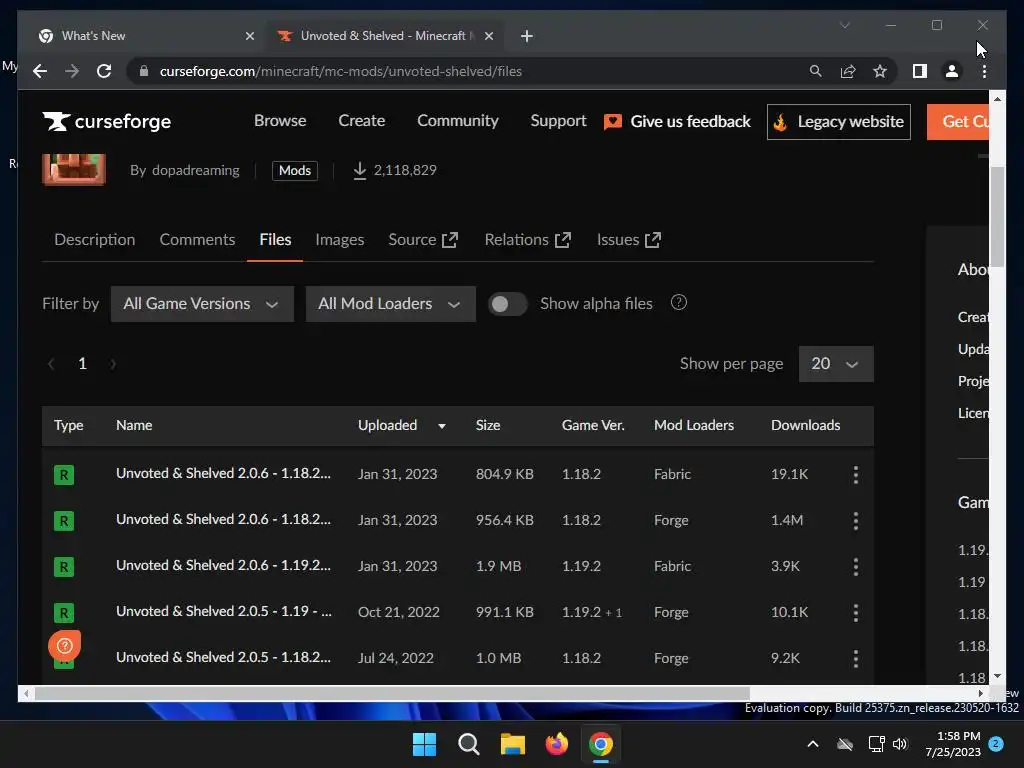Open the Relations external link tab
This screenshot has width=1024, height=768.
[528, 240]
